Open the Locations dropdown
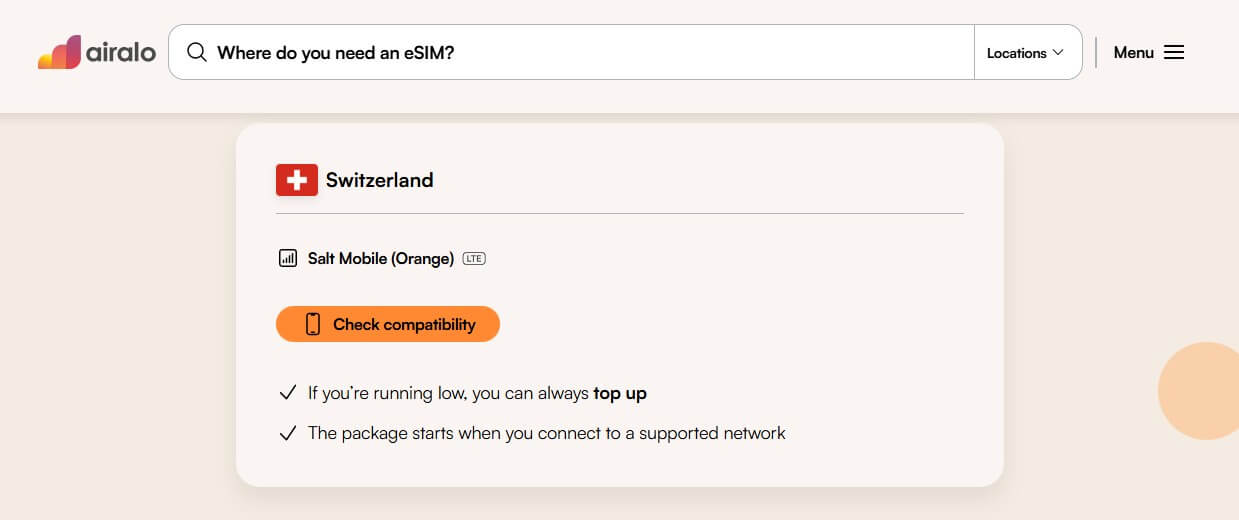Viewport: 1239px width, 520px height. 1016,53
